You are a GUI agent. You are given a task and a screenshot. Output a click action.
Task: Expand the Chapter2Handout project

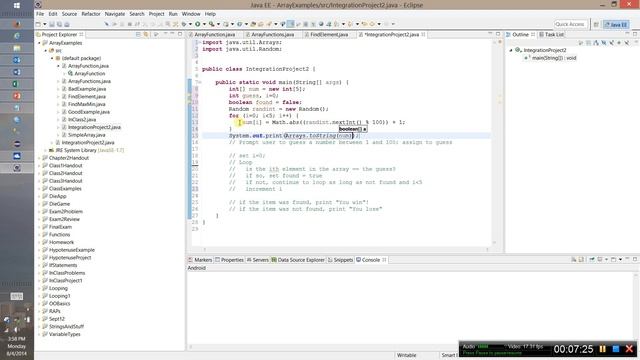click(40, 158)
